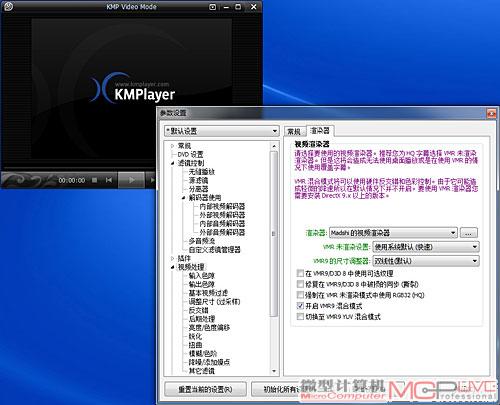Switch to the 常规 tab

[x=294, y=132]
